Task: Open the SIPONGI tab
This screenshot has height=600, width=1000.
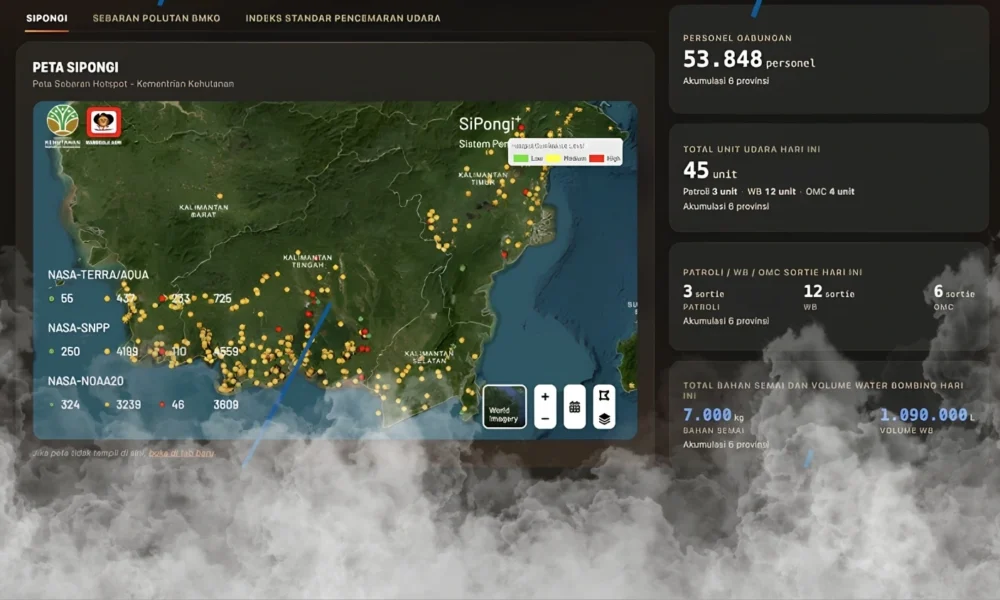Action: coord(47,18)
